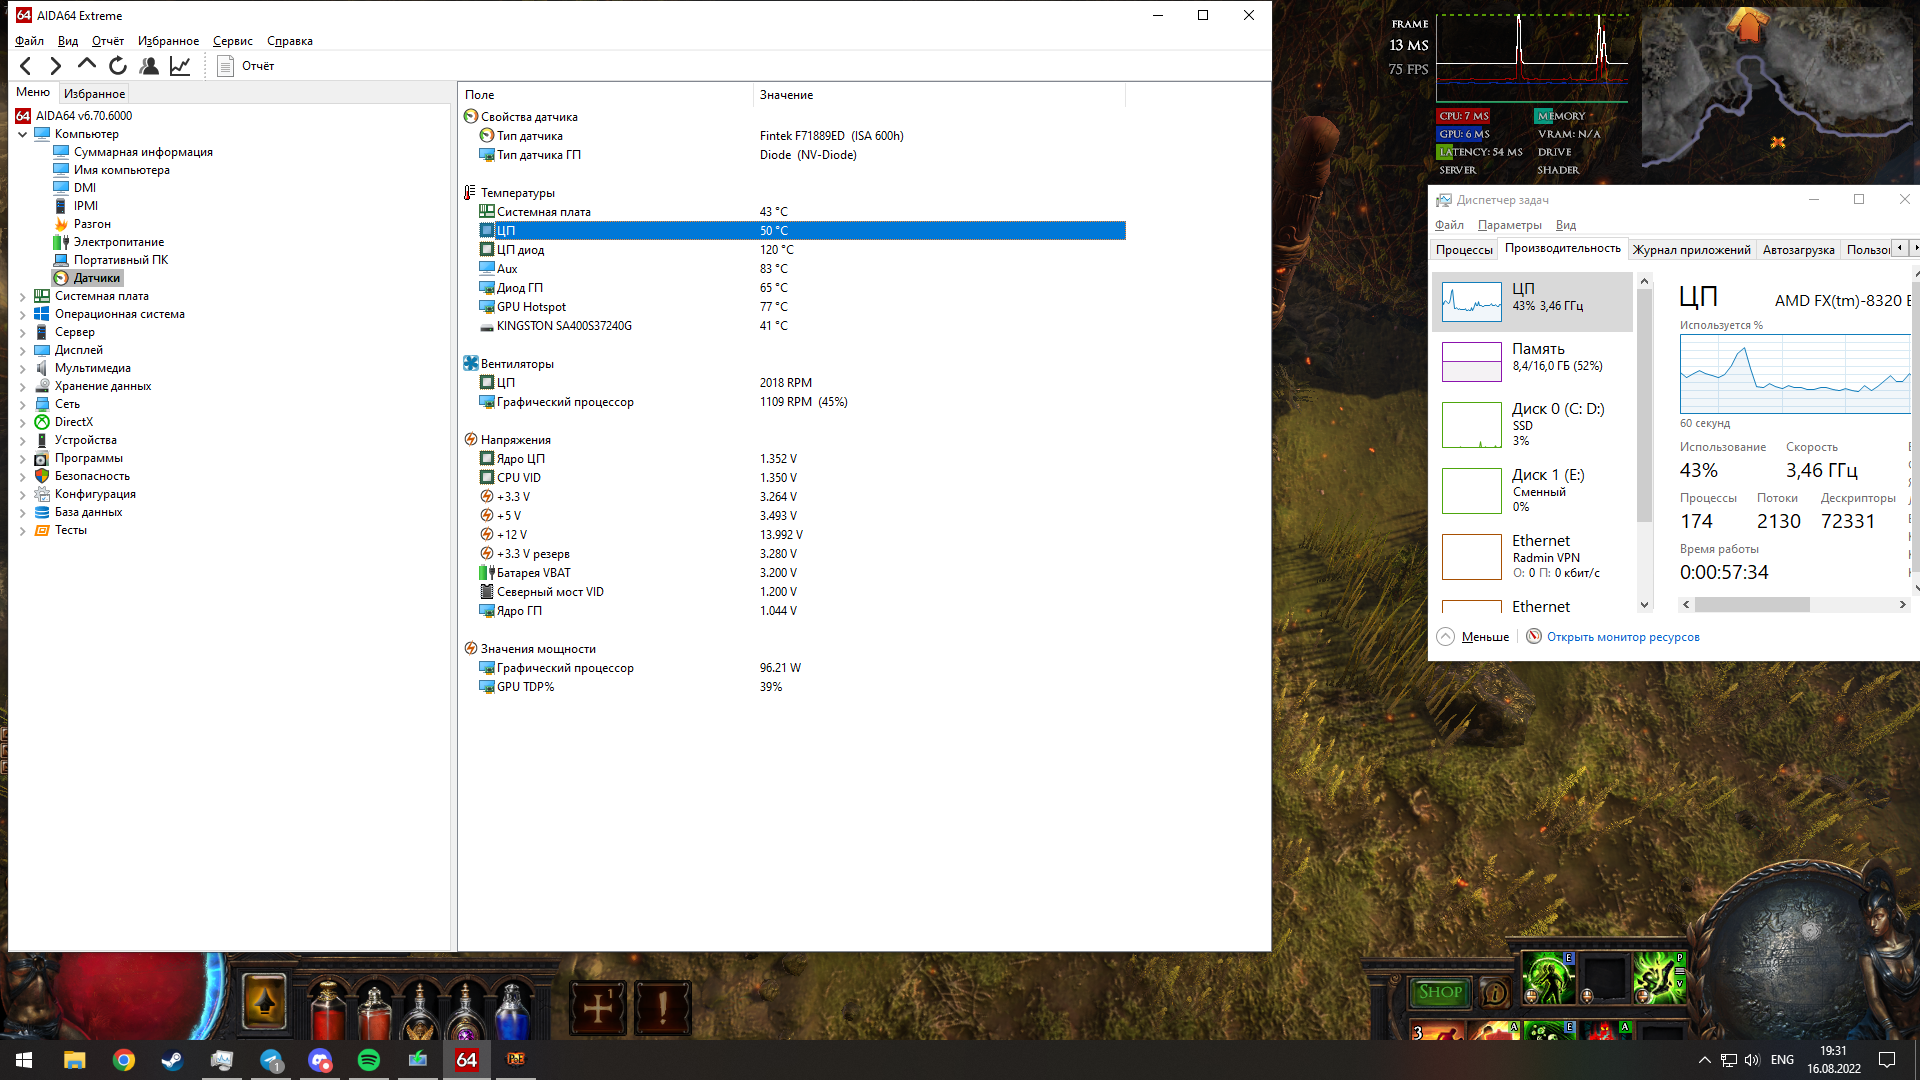1920x1080 pixels.
Task: Click the AIDA64 back navigation arrow
Action: (26, 66)
